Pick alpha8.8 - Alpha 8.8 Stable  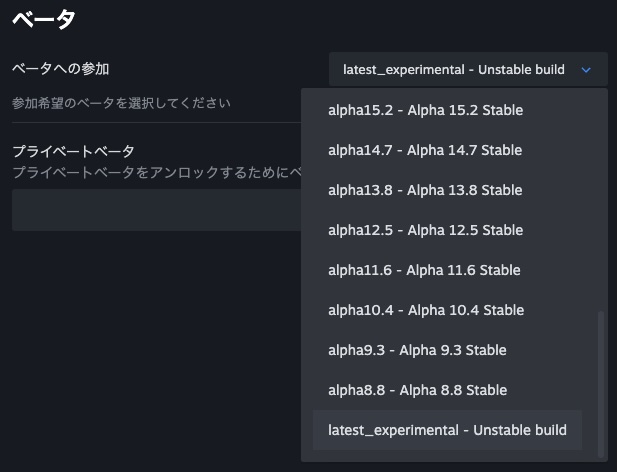pyautogui.click(x=417, y=390)
